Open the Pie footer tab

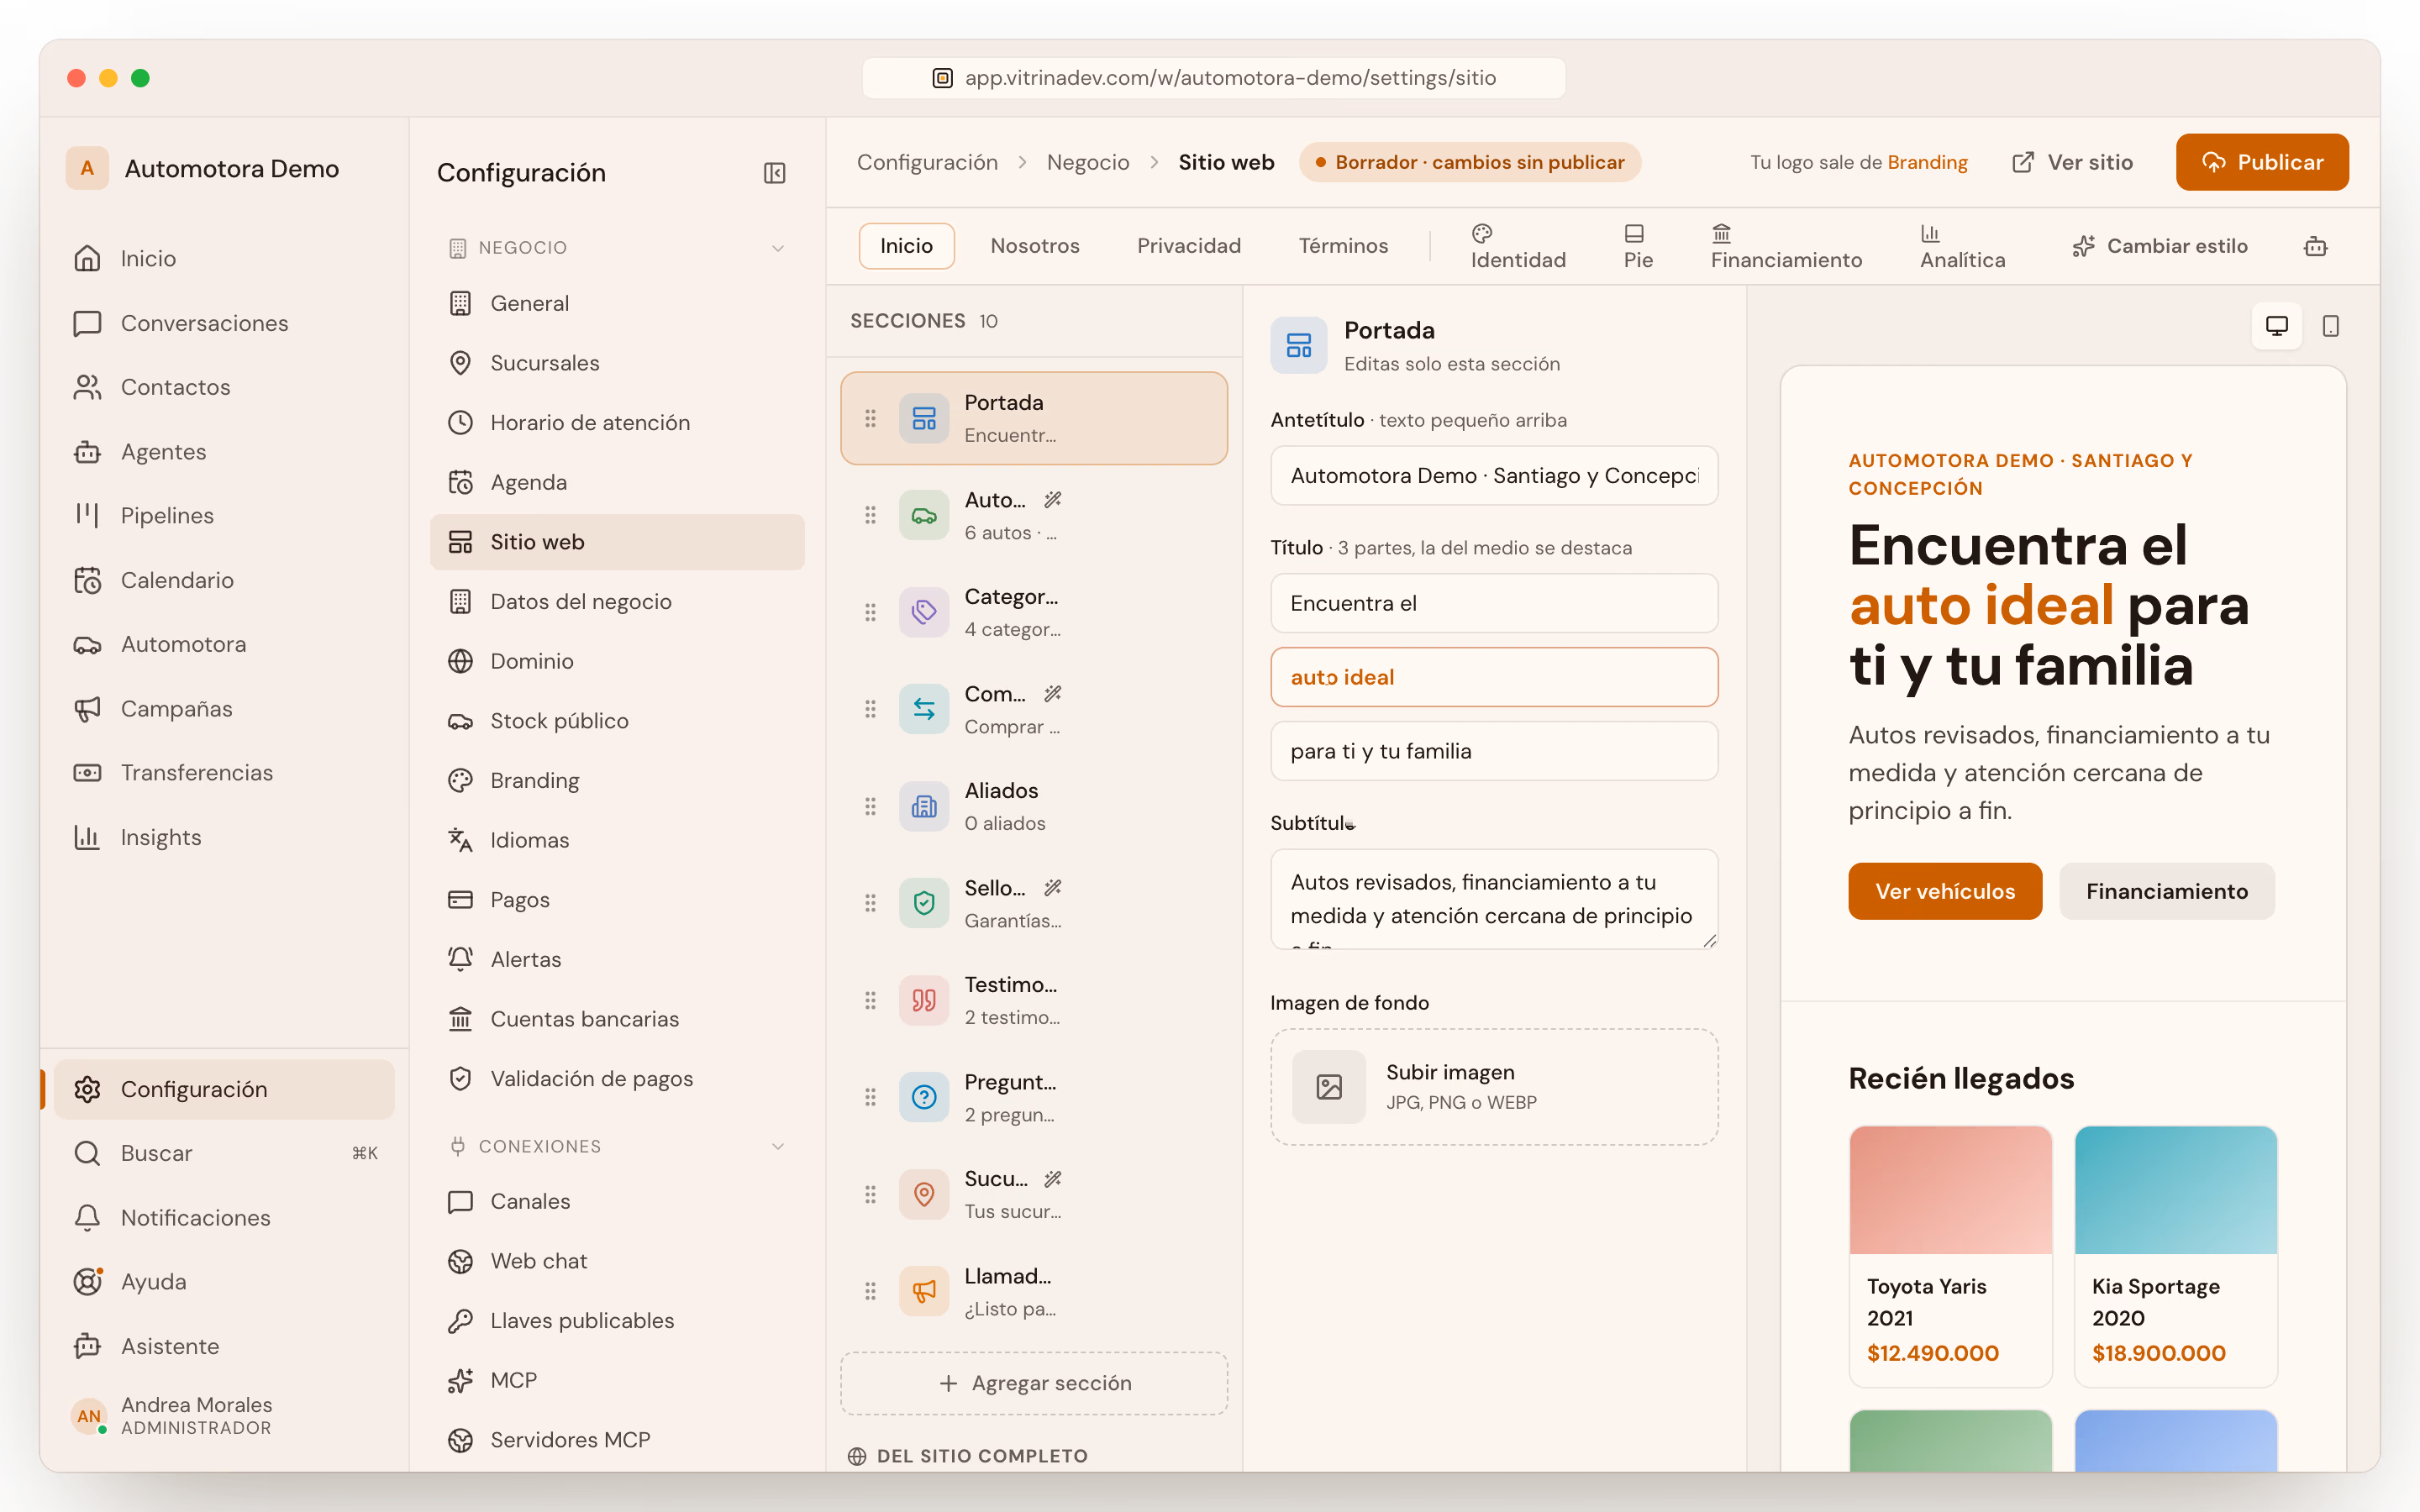pos(1638,246)
